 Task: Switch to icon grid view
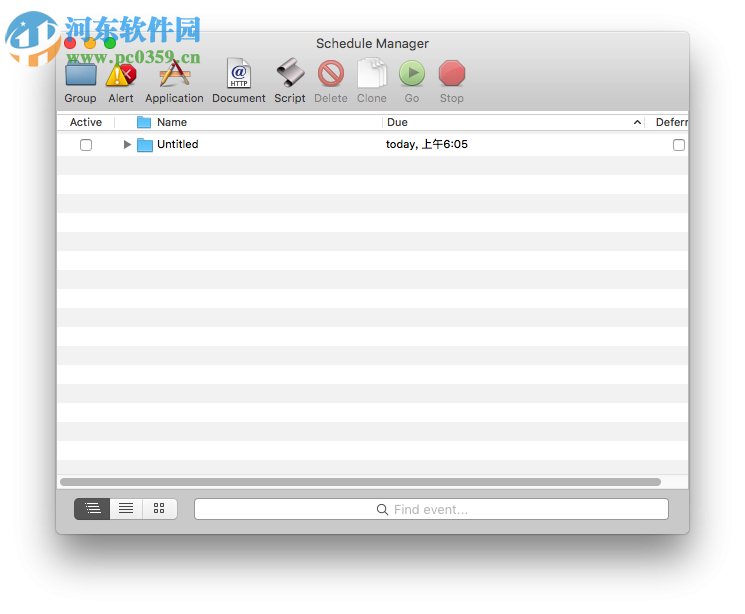coord(159,509)
